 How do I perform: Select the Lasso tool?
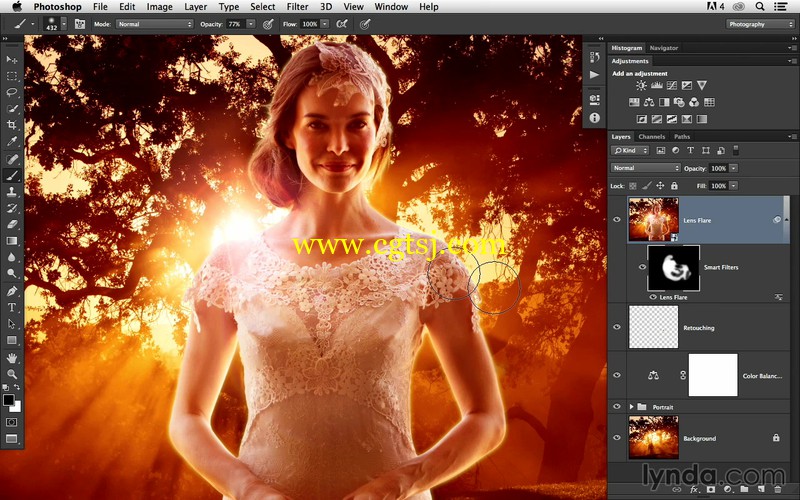(x=12, y=92)
